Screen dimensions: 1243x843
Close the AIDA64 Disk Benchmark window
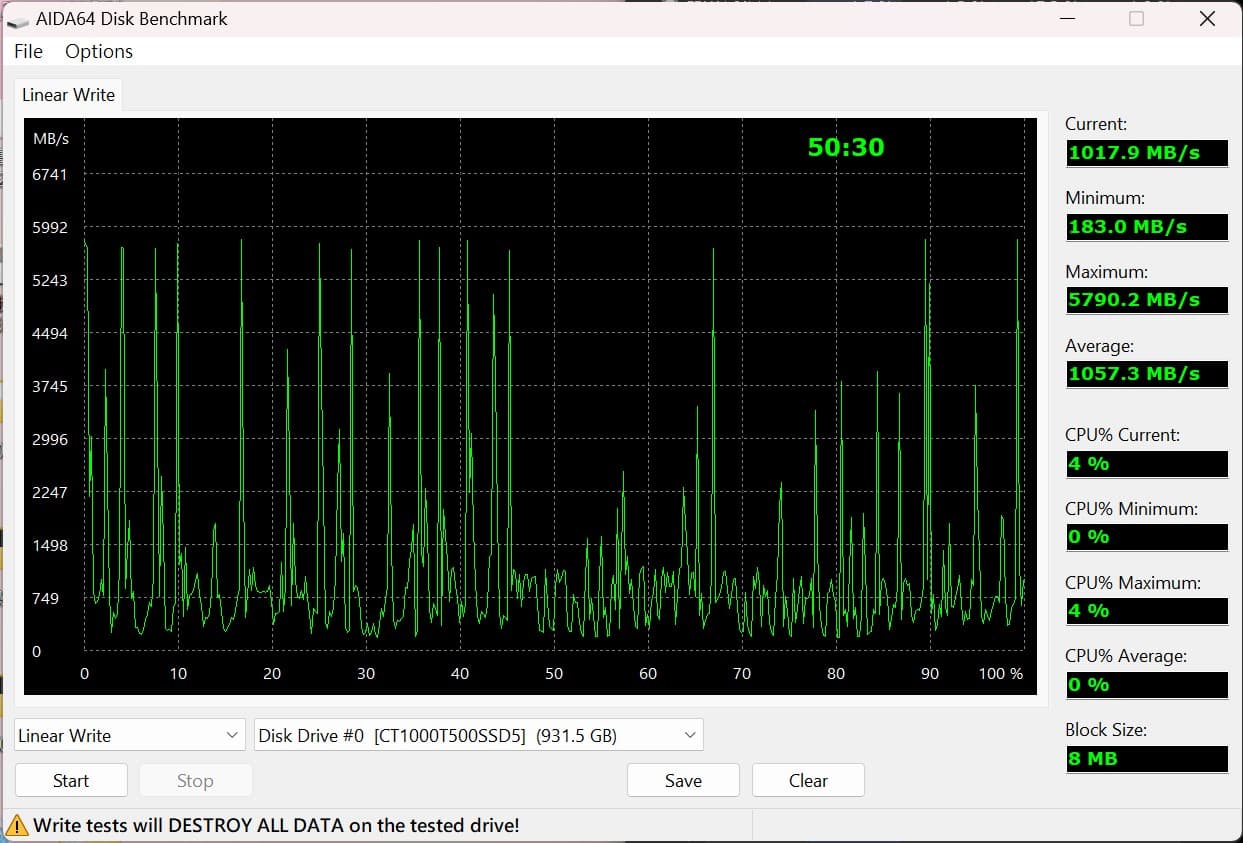[x=1207, y=18]
